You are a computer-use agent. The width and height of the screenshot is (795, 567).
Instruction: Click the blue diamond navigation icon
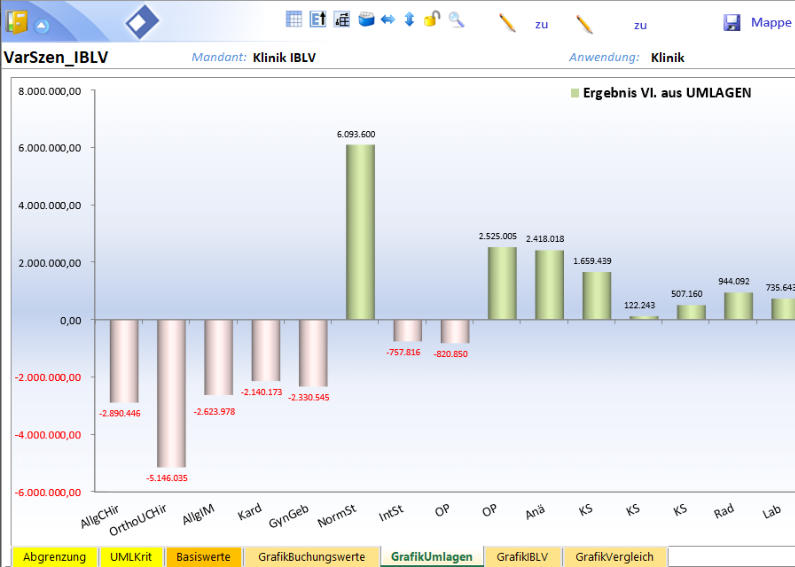142,21
